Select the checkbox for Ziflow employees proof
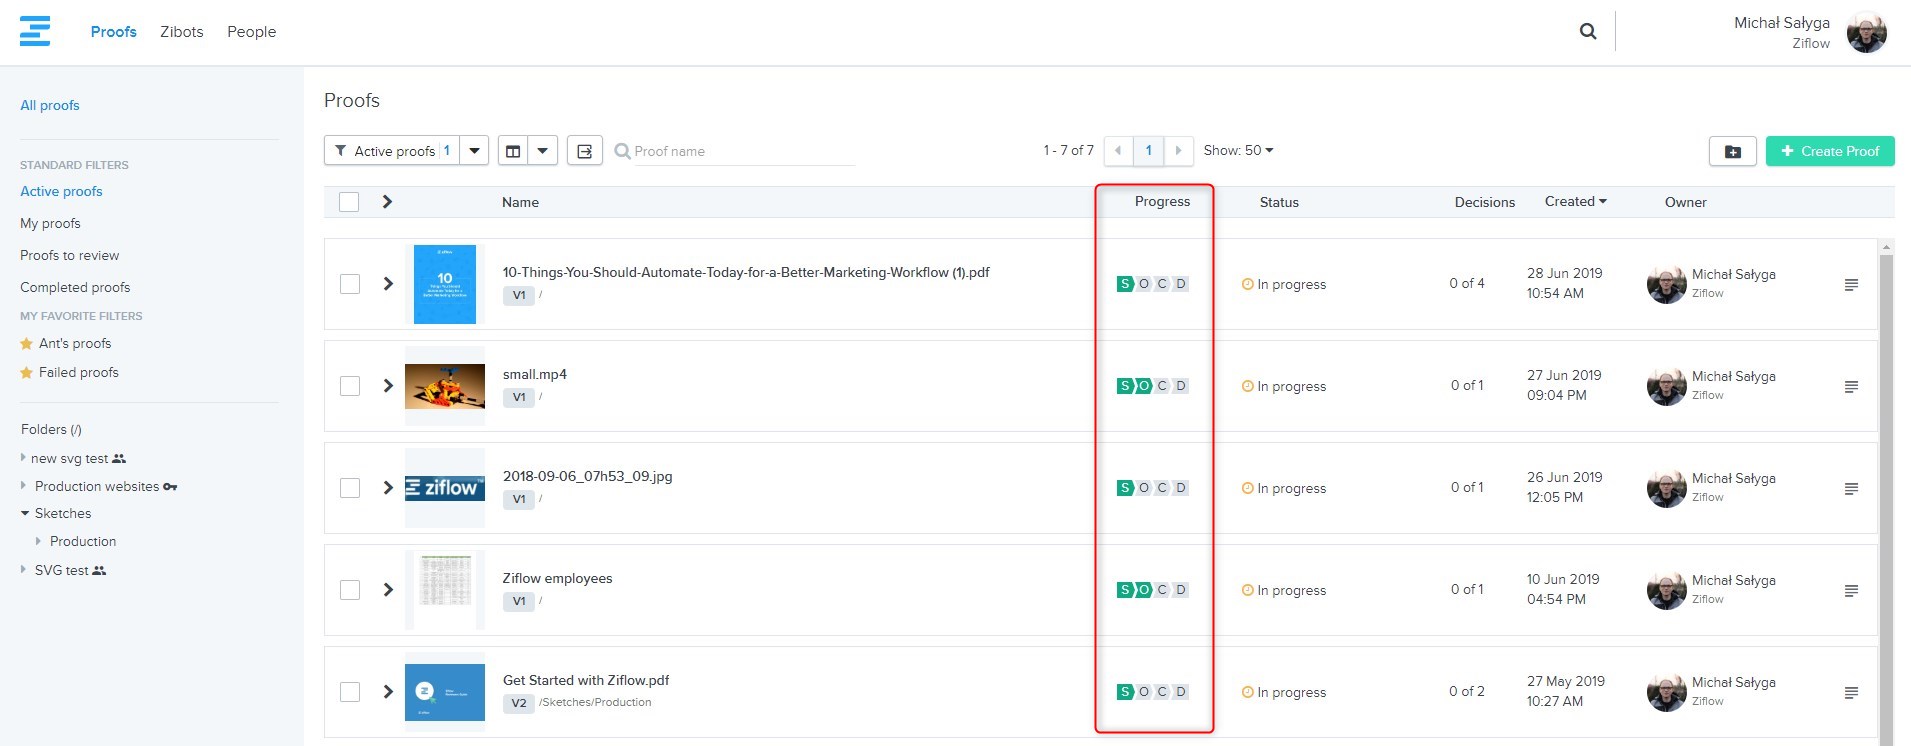This screenshot has width=1911, height=746. pyautogui.click(x=350, y=590)
